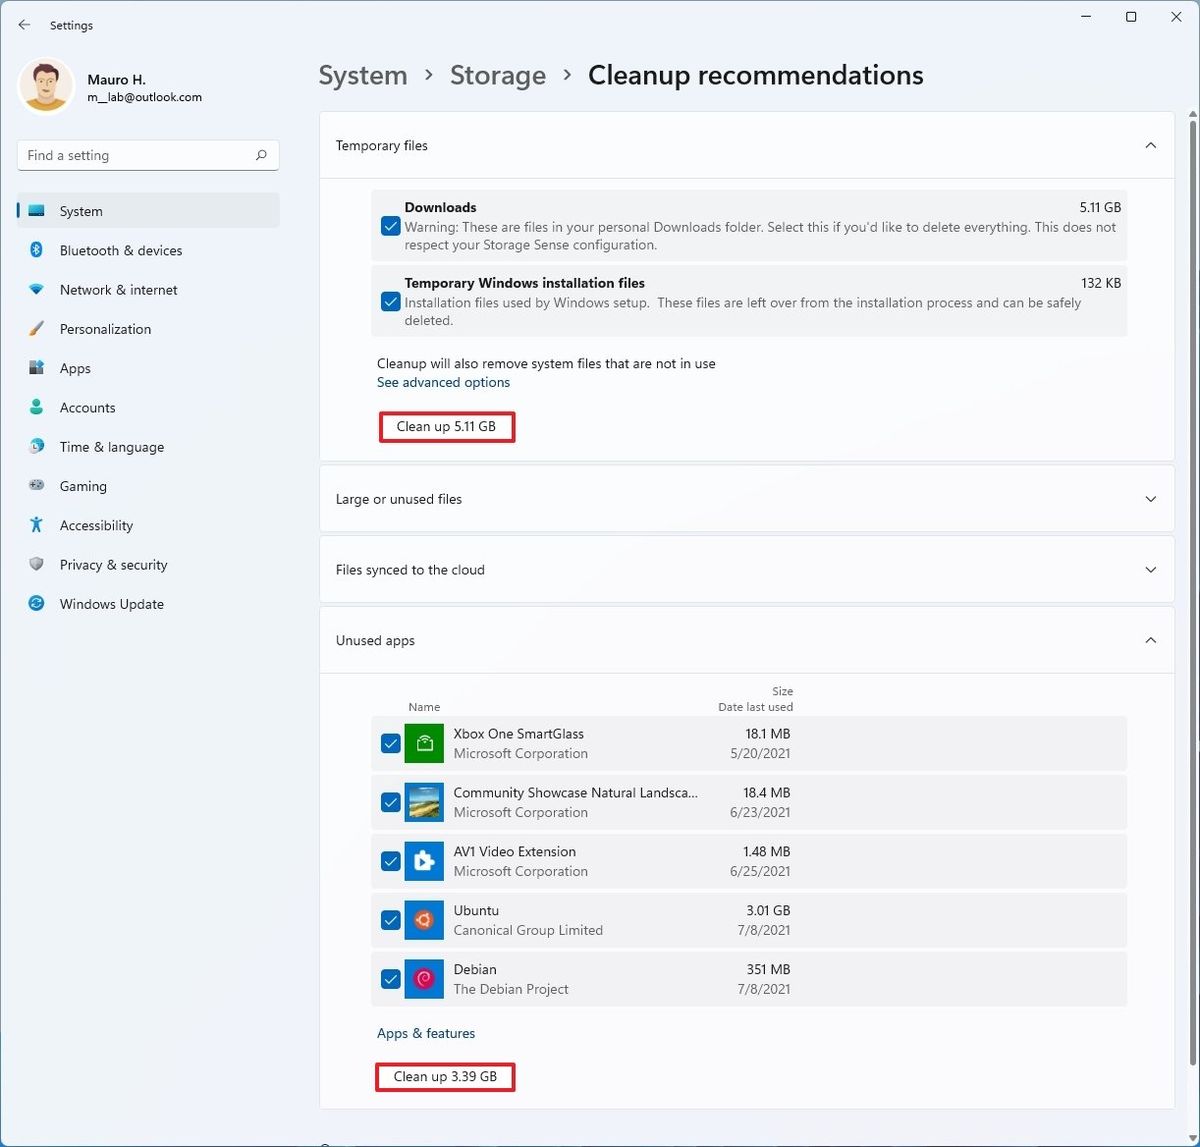Click the back arrow in Settings

tap(24, 25)
